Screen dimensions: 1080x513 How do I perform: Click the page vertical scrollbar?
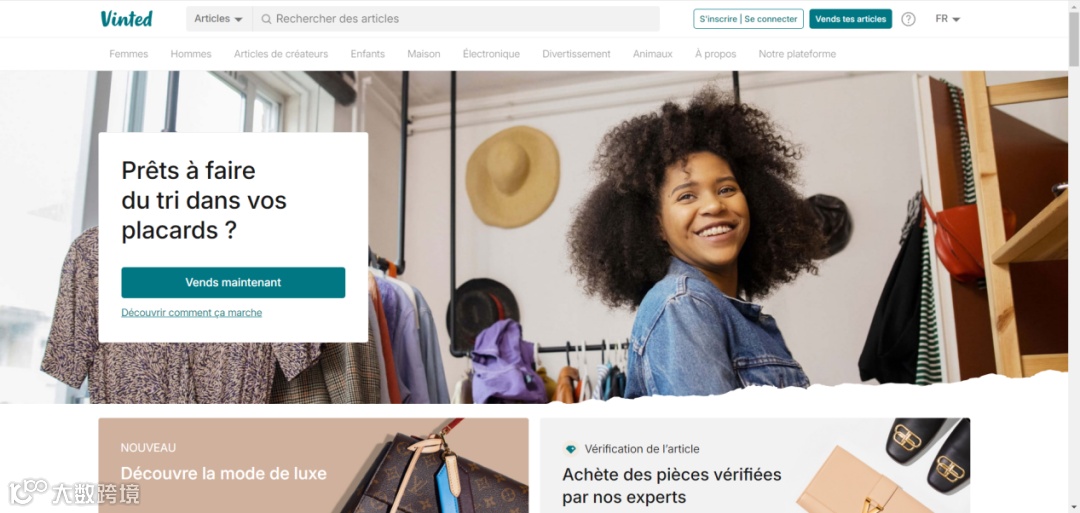pos(1074,256)
